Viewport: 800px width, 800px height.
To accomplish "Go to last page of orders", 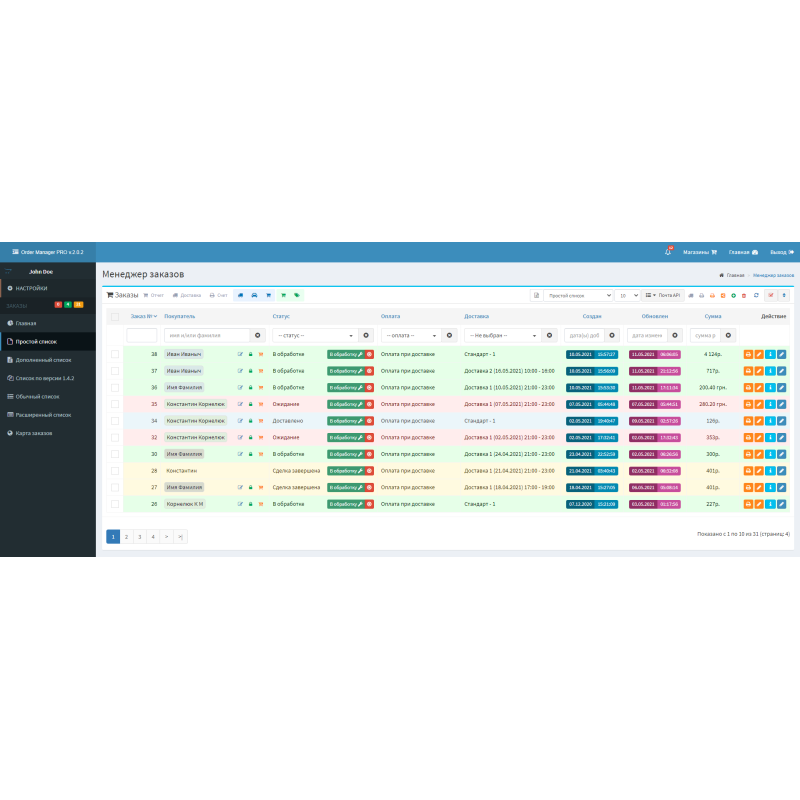I will [x=180, y=537].
